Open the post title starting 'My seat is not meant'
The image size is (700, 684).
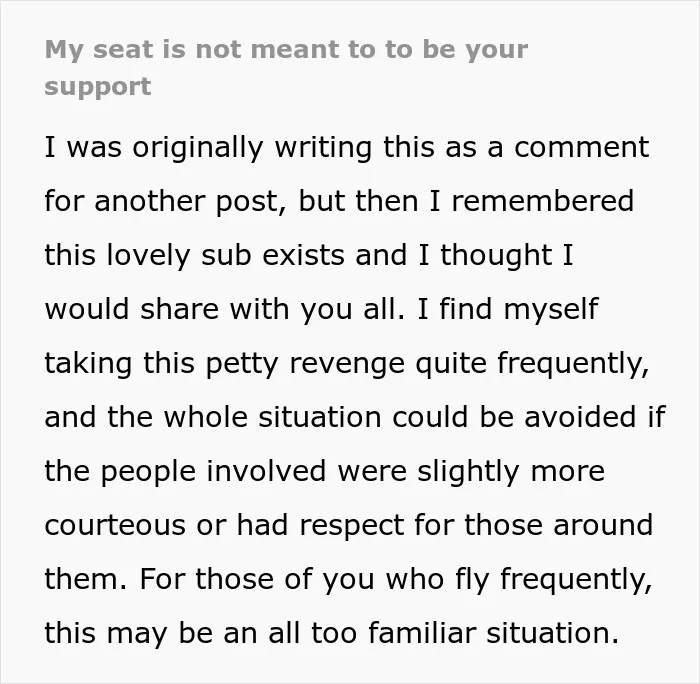(286, 67)
